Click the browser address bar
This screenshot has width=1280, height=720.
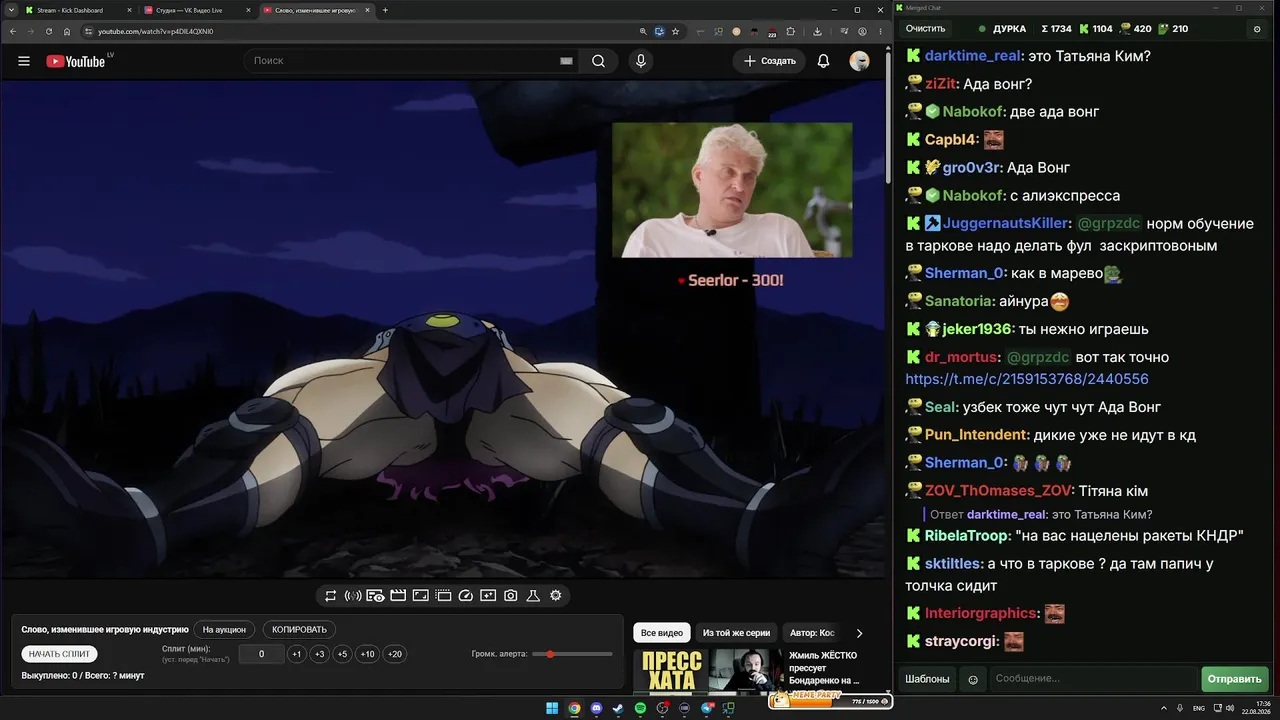366,31
